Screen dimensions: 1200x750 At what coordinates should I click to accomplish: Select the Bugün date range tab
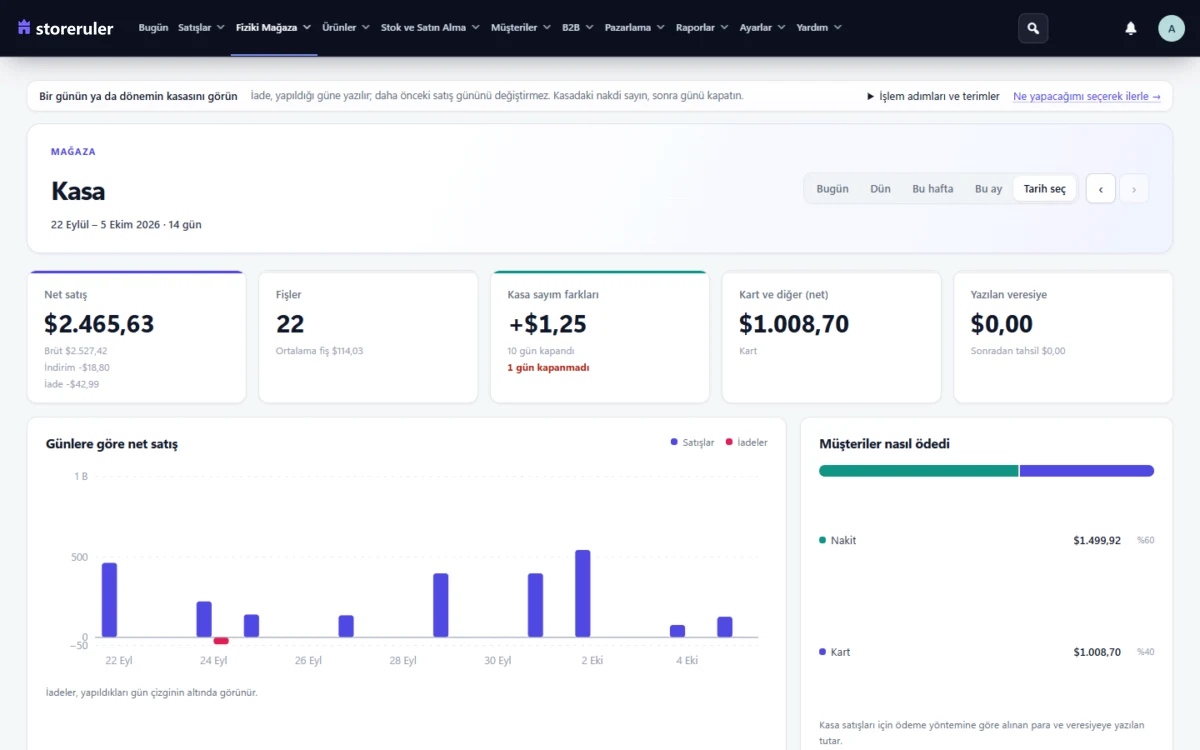[x=832, y=189]
